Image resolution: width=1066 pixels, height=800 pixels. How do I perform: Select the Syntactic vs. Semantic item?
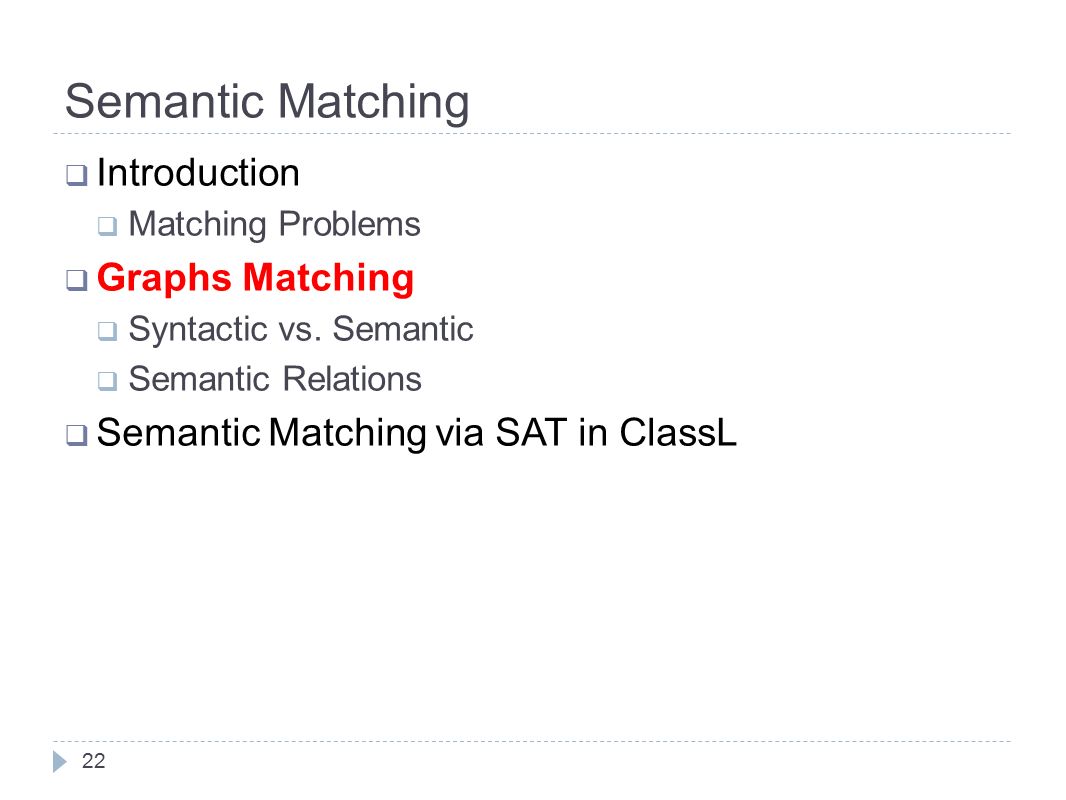tap(301, 329)
